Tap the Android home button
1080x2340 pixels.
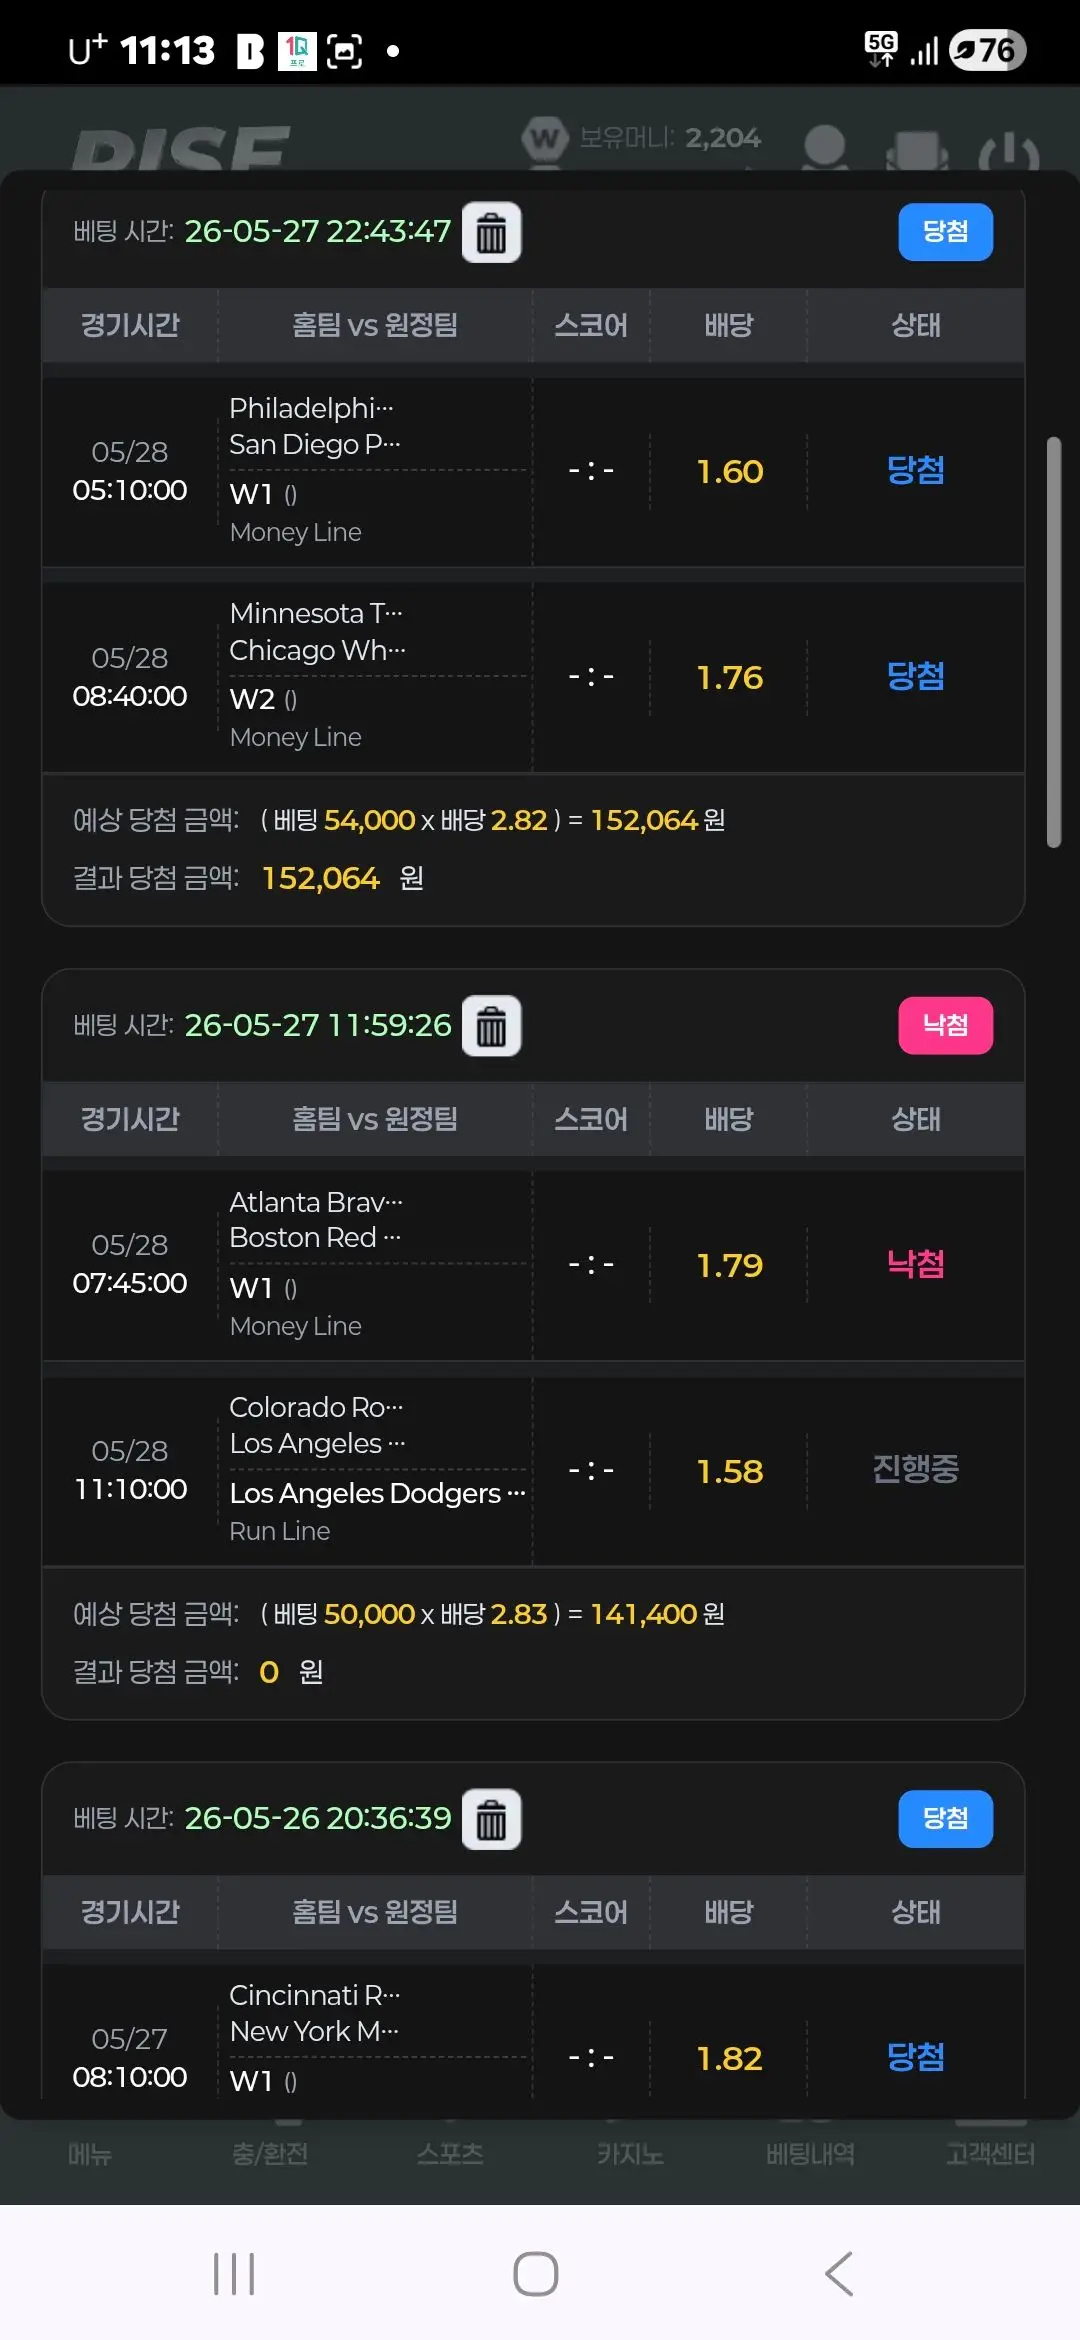(536, 2274)
